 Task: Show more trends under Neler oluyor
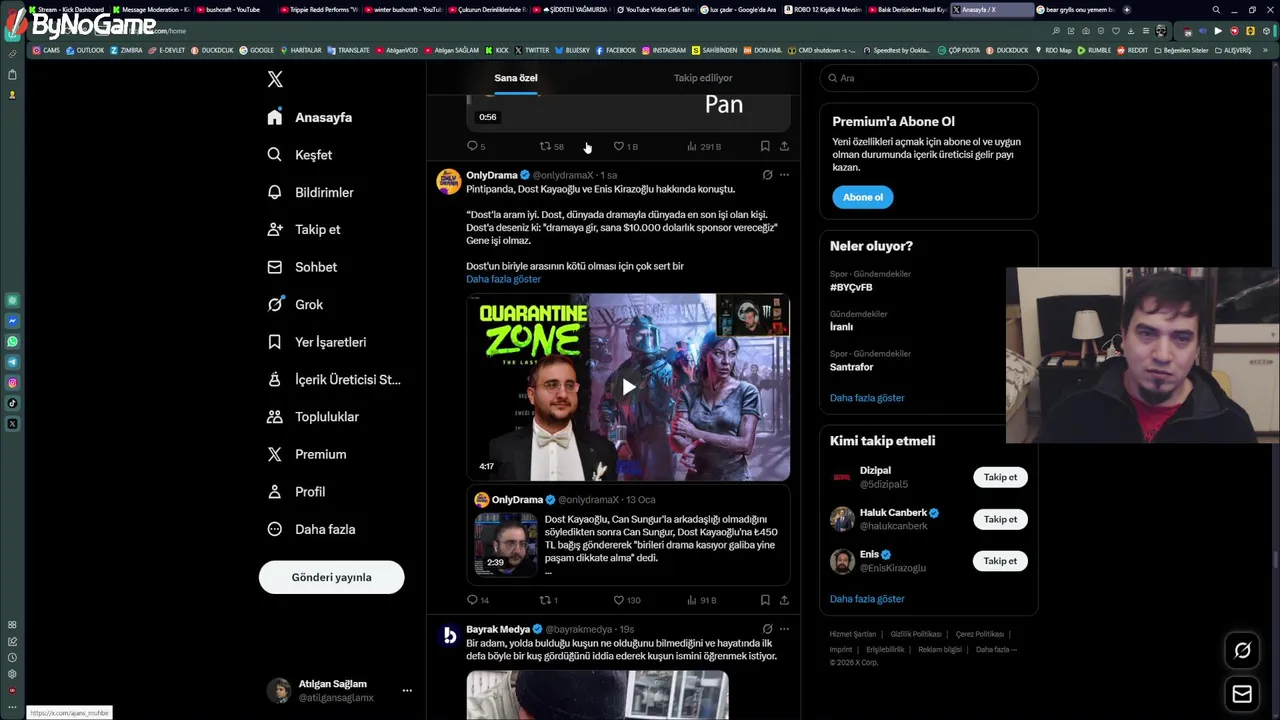(867, 398)
